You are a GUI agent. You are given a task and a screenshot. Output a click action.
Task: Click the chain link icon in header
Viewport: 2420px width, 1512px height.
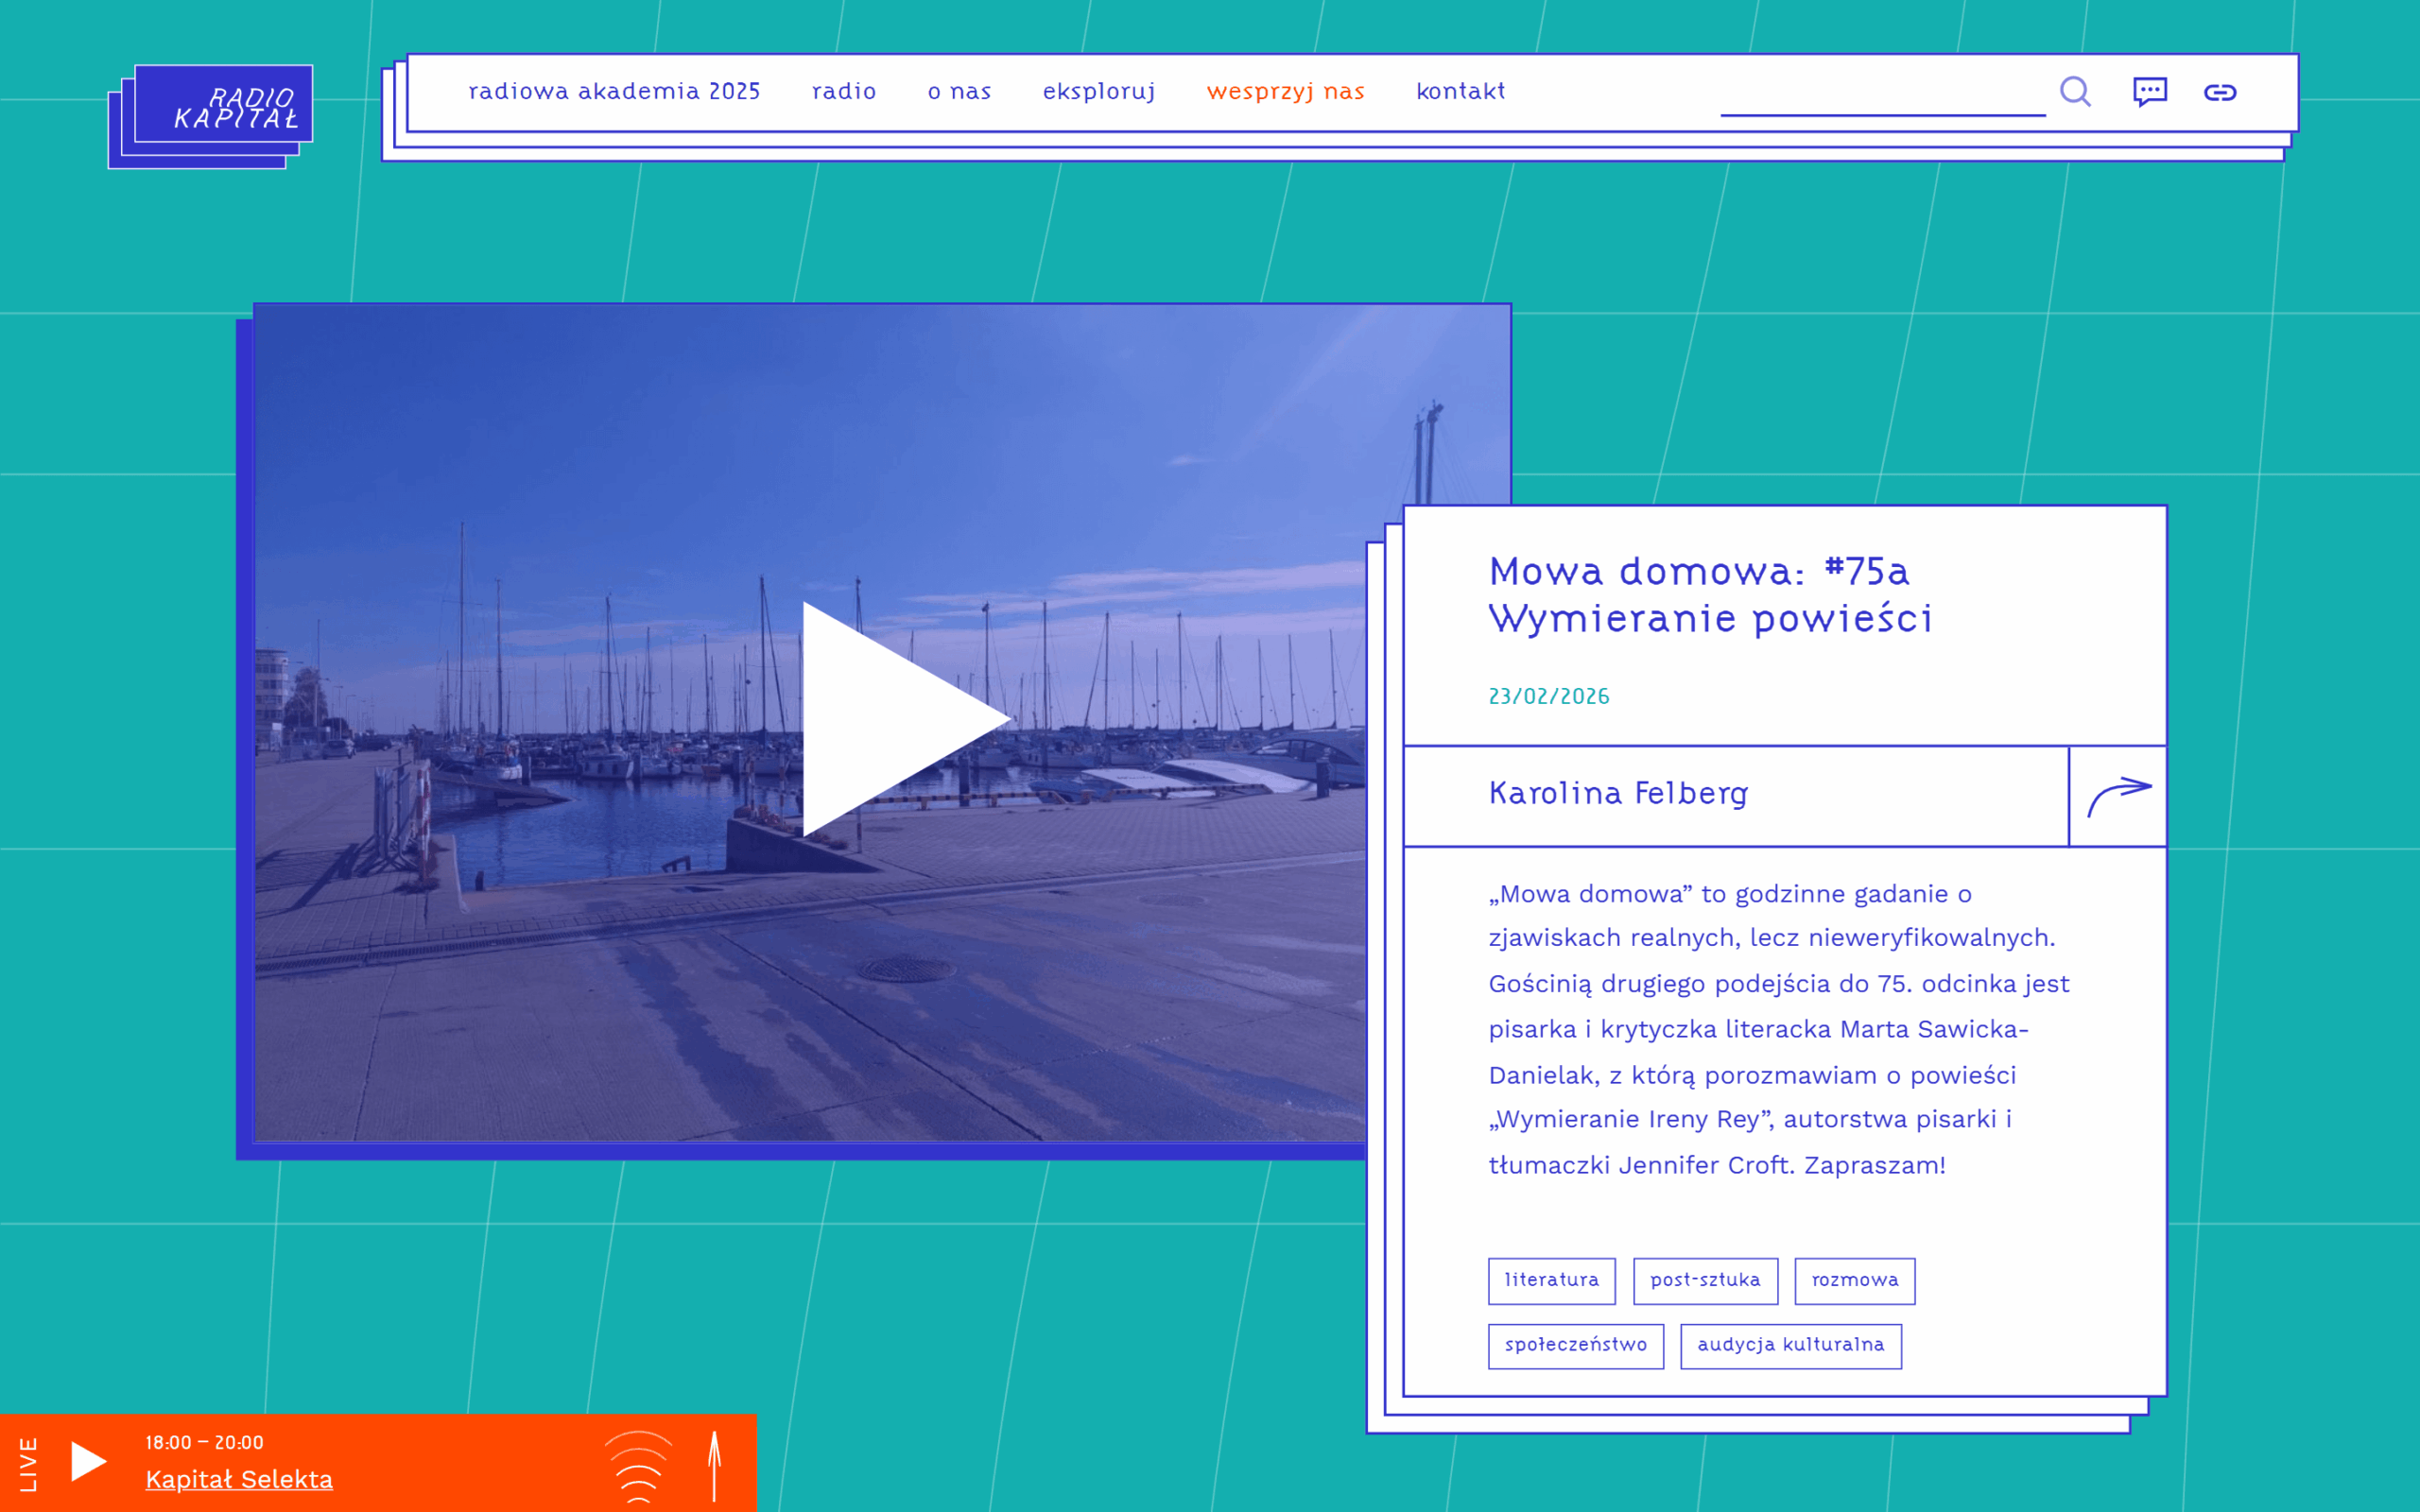tap(2219, 93)
